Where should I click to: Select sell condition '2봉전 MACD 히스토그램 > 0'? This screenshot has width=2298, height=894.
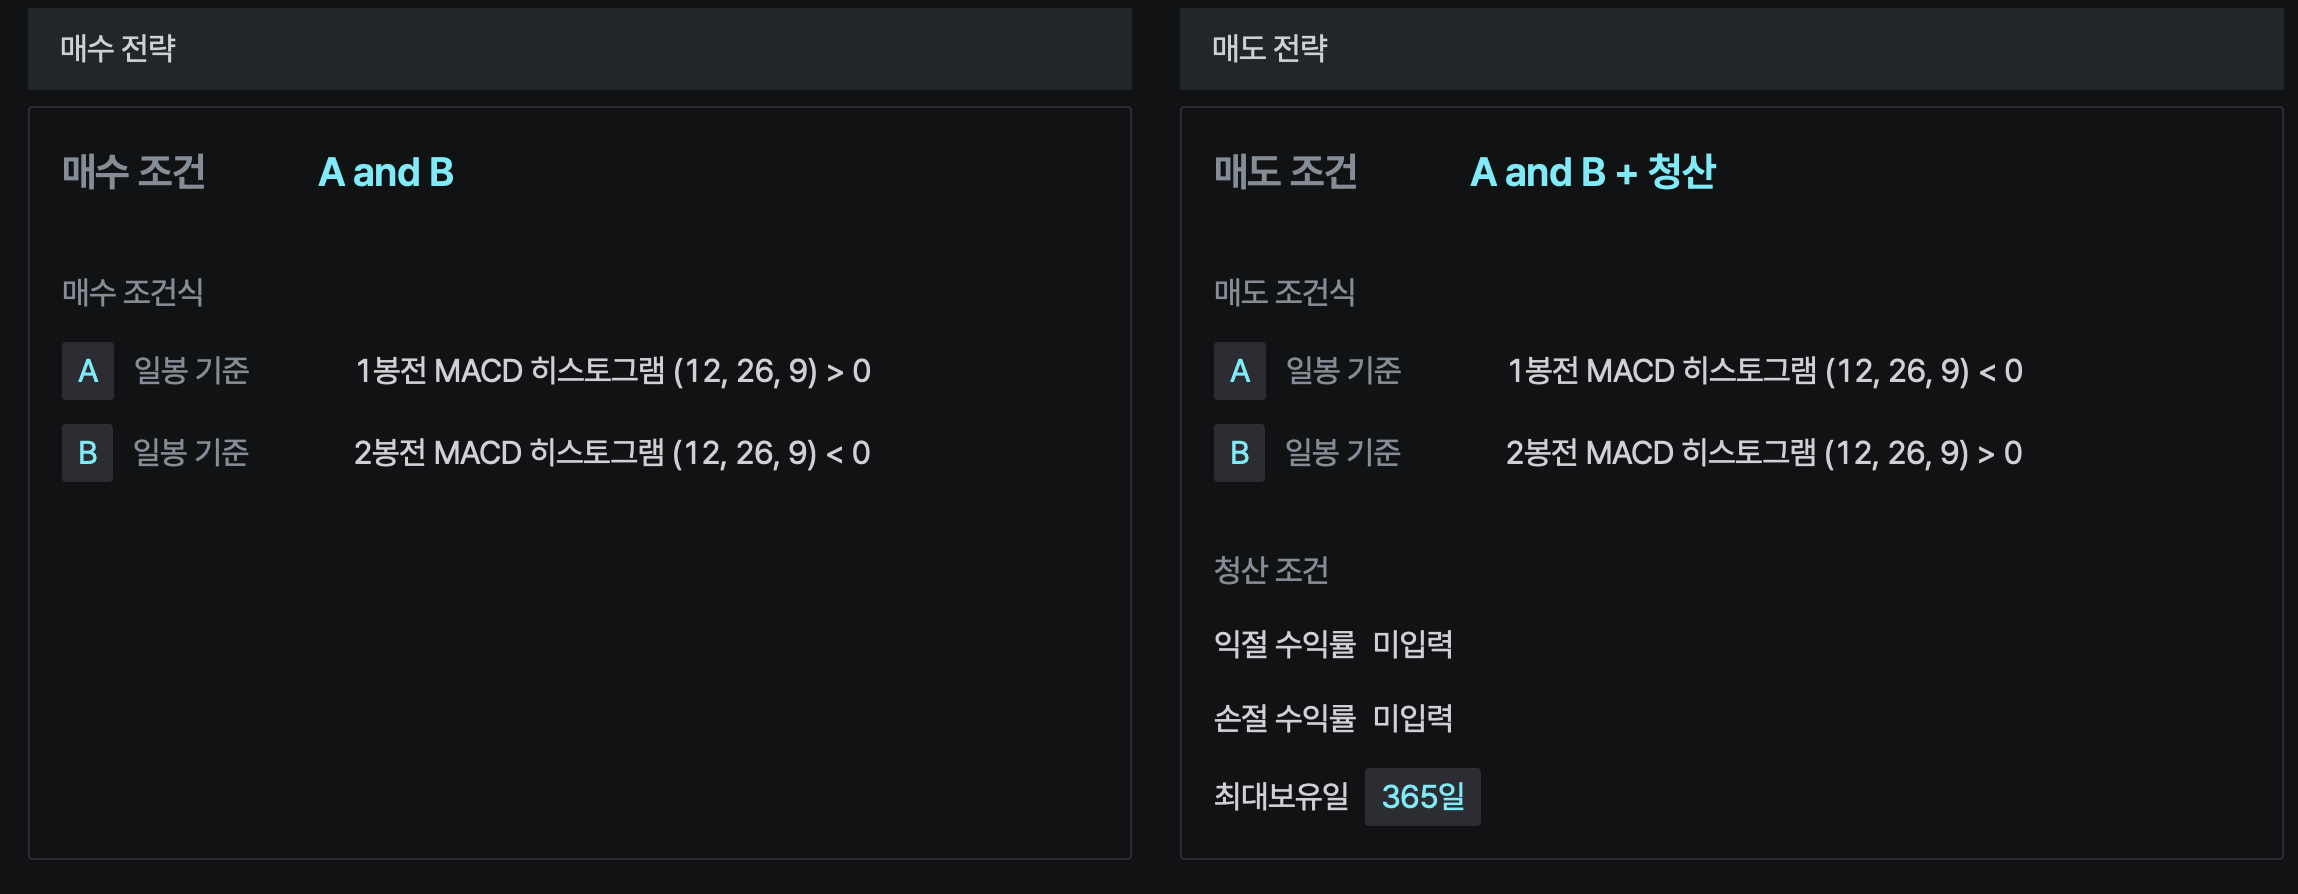(1764, 453)
